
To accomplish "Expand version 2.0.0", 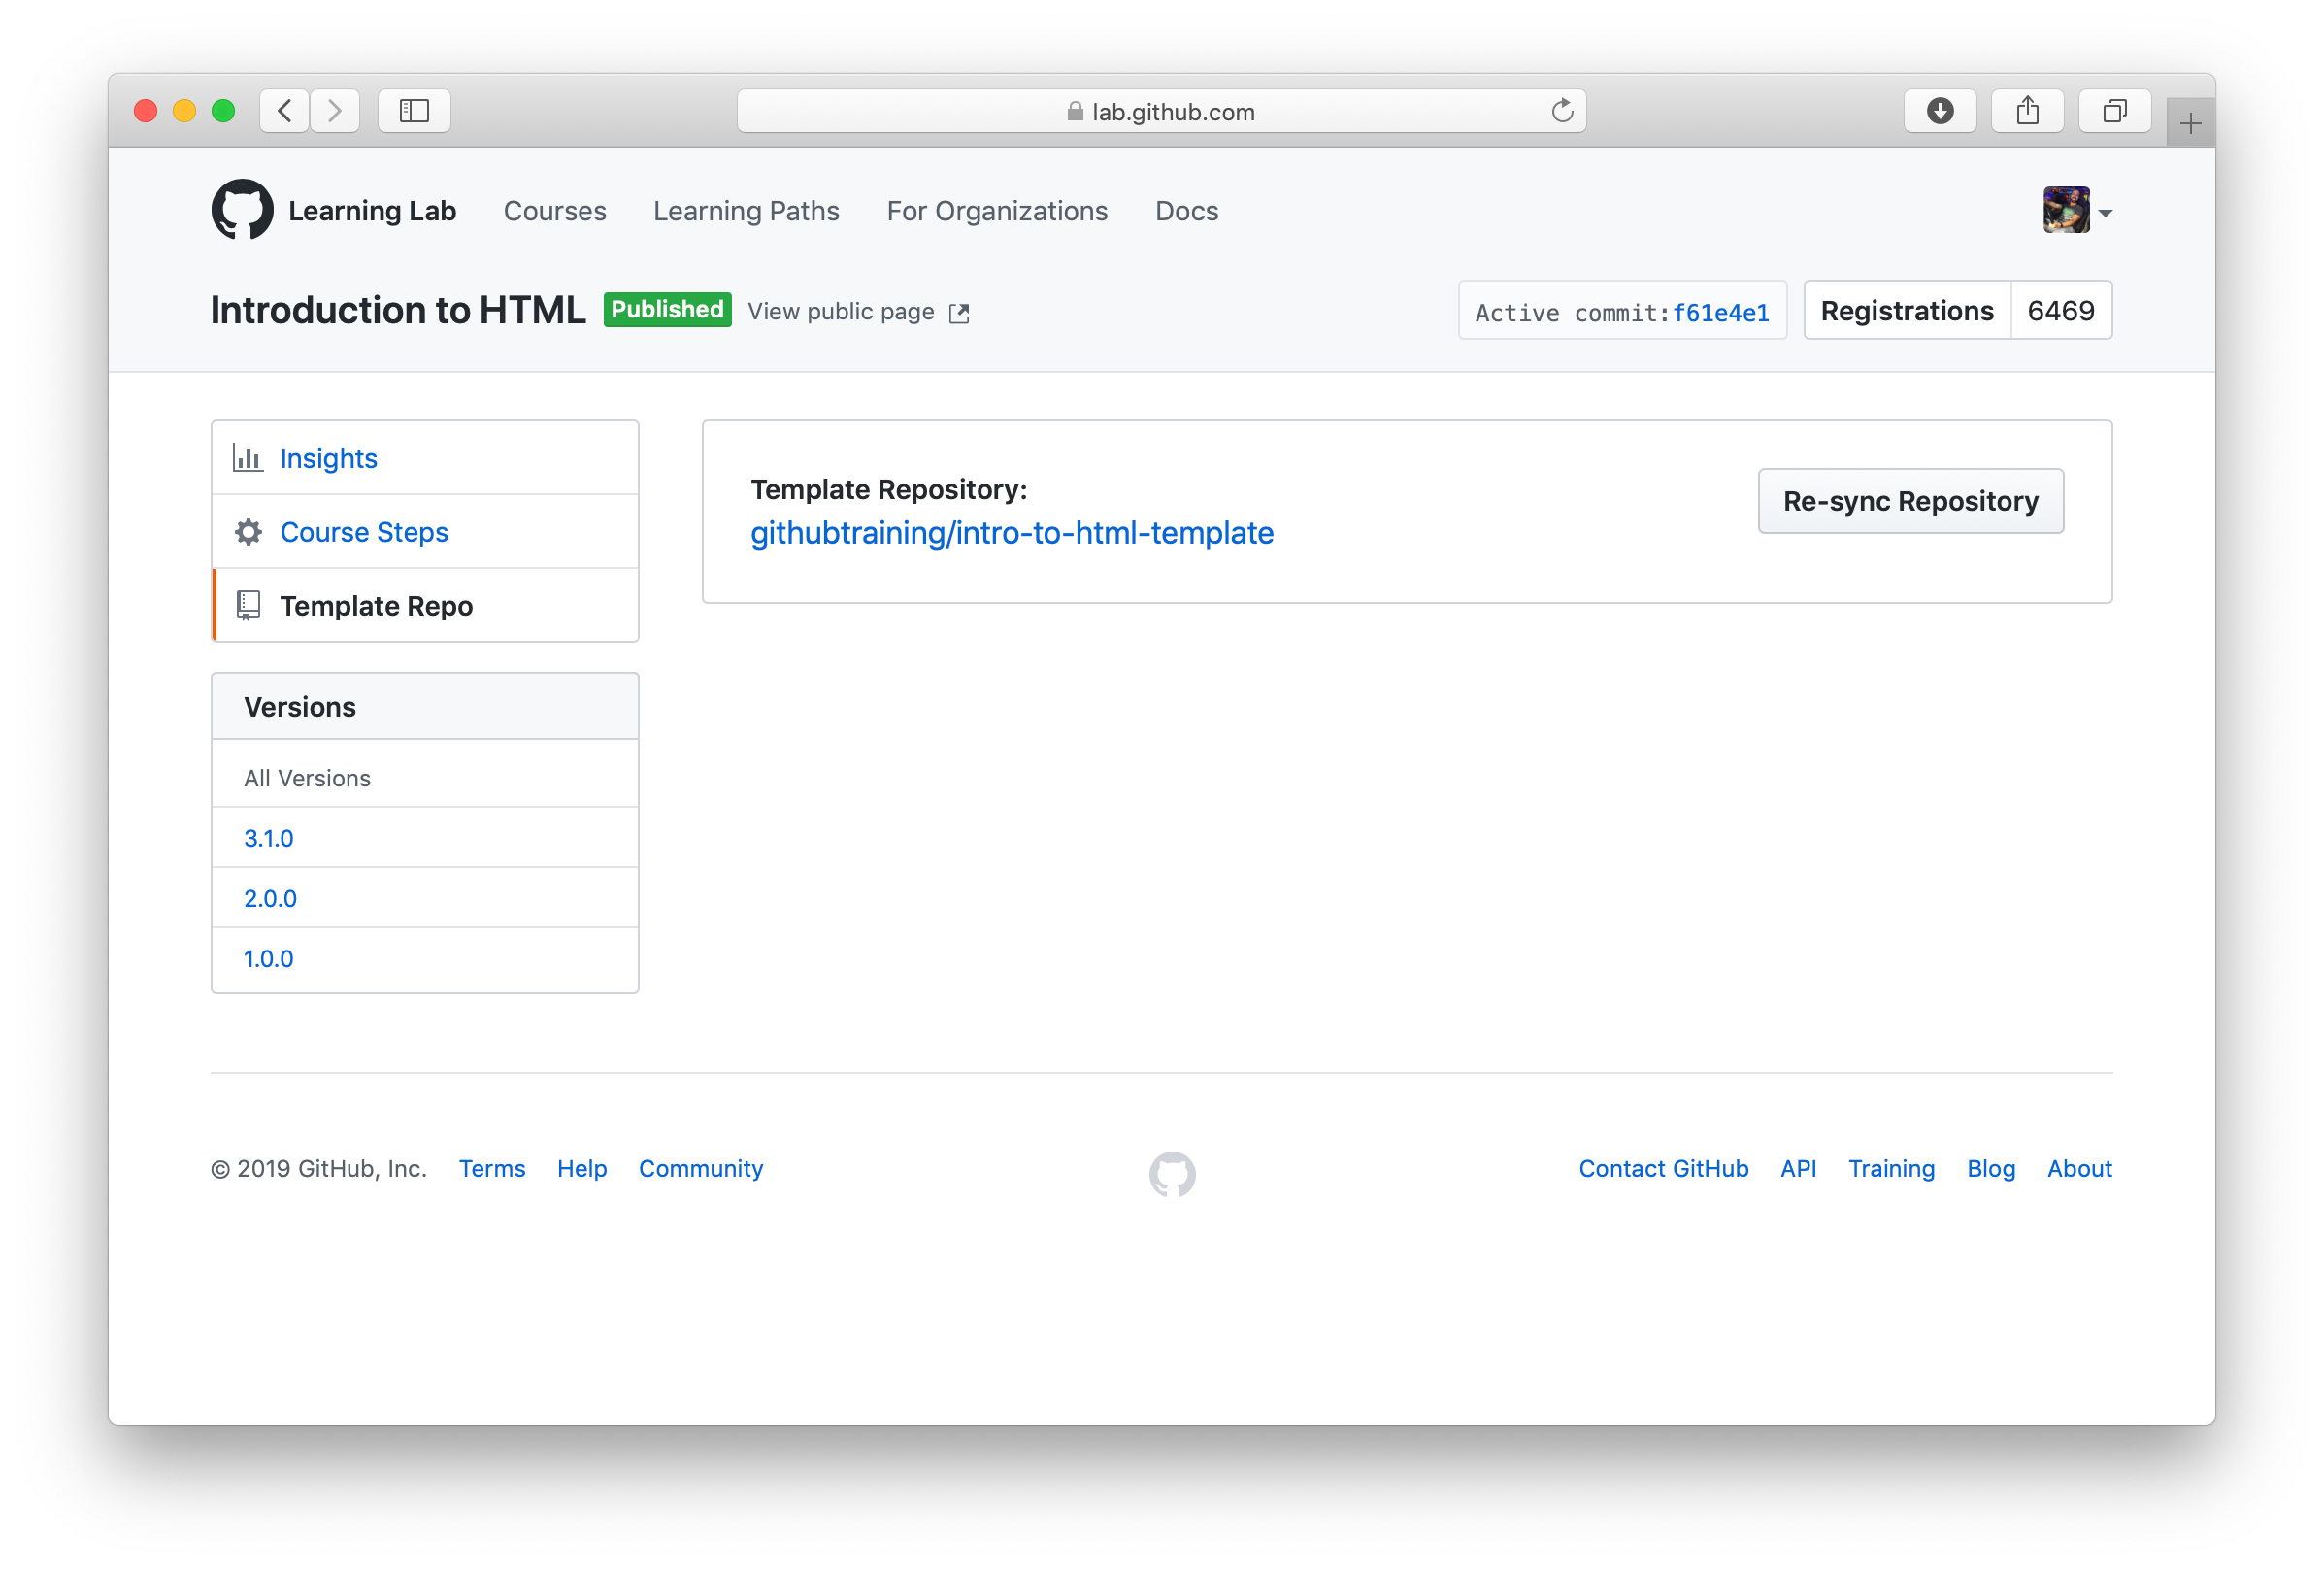I will pos(270,898).
